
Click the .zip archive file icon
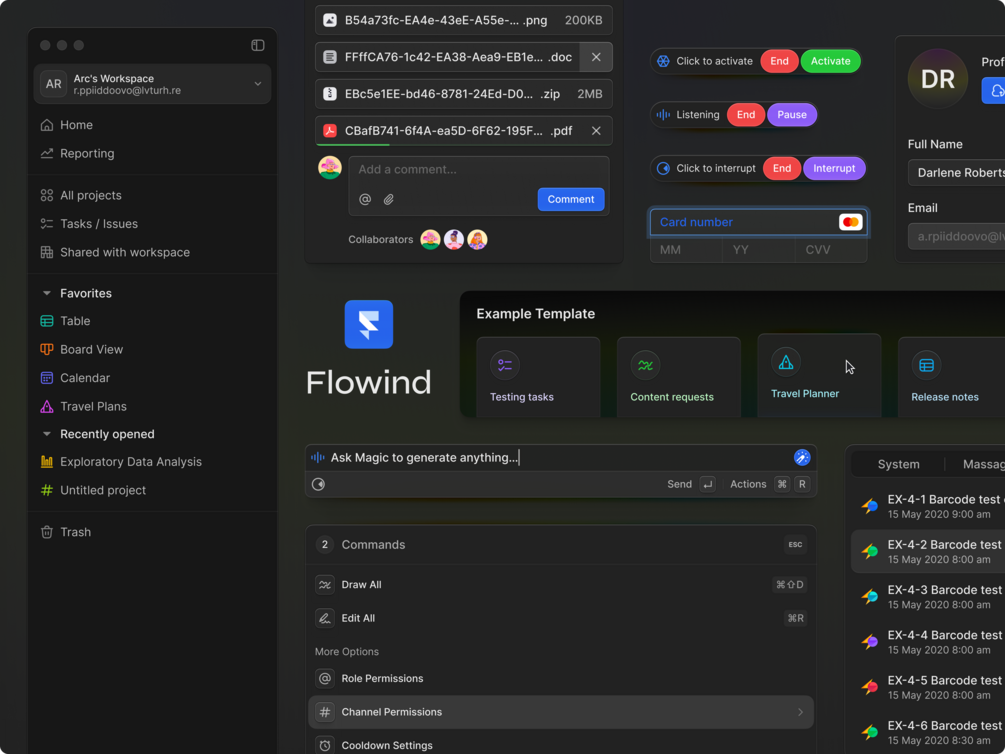click(x=329, y=94)
